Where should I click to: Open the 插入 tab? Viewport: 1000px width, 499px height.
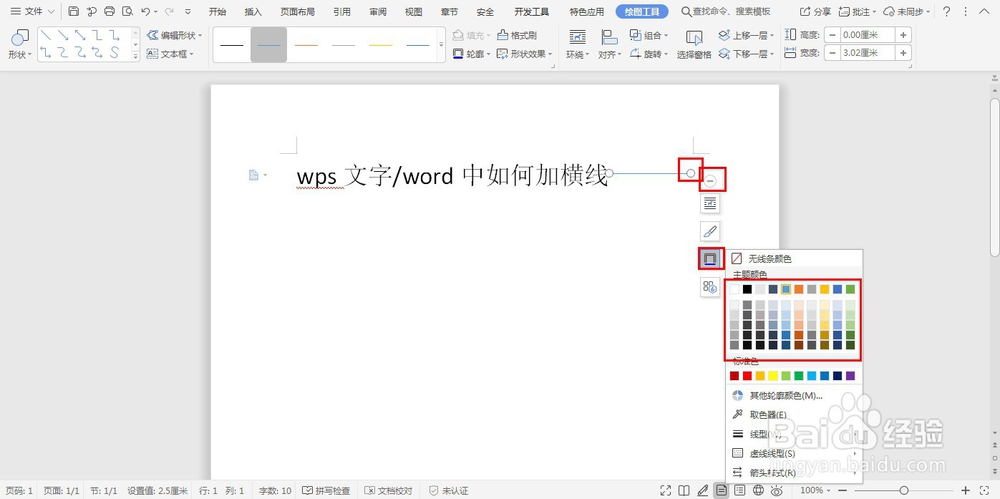tap(253, 11)
